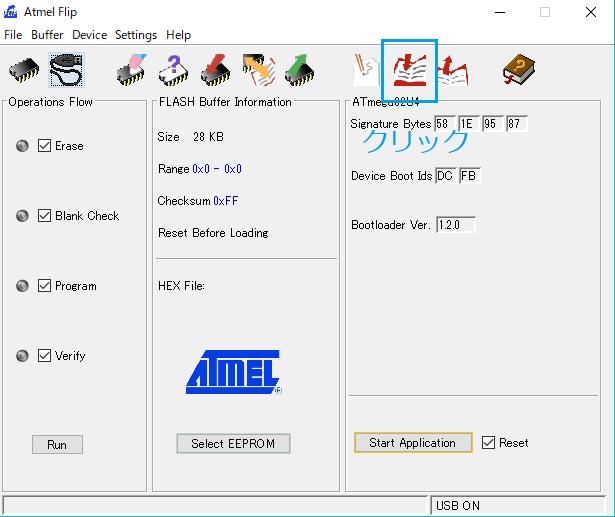The width and height of the screenshot is (615, 517).
Task: Click the Select EEPROM button
Action: click(x=233, y=443)
